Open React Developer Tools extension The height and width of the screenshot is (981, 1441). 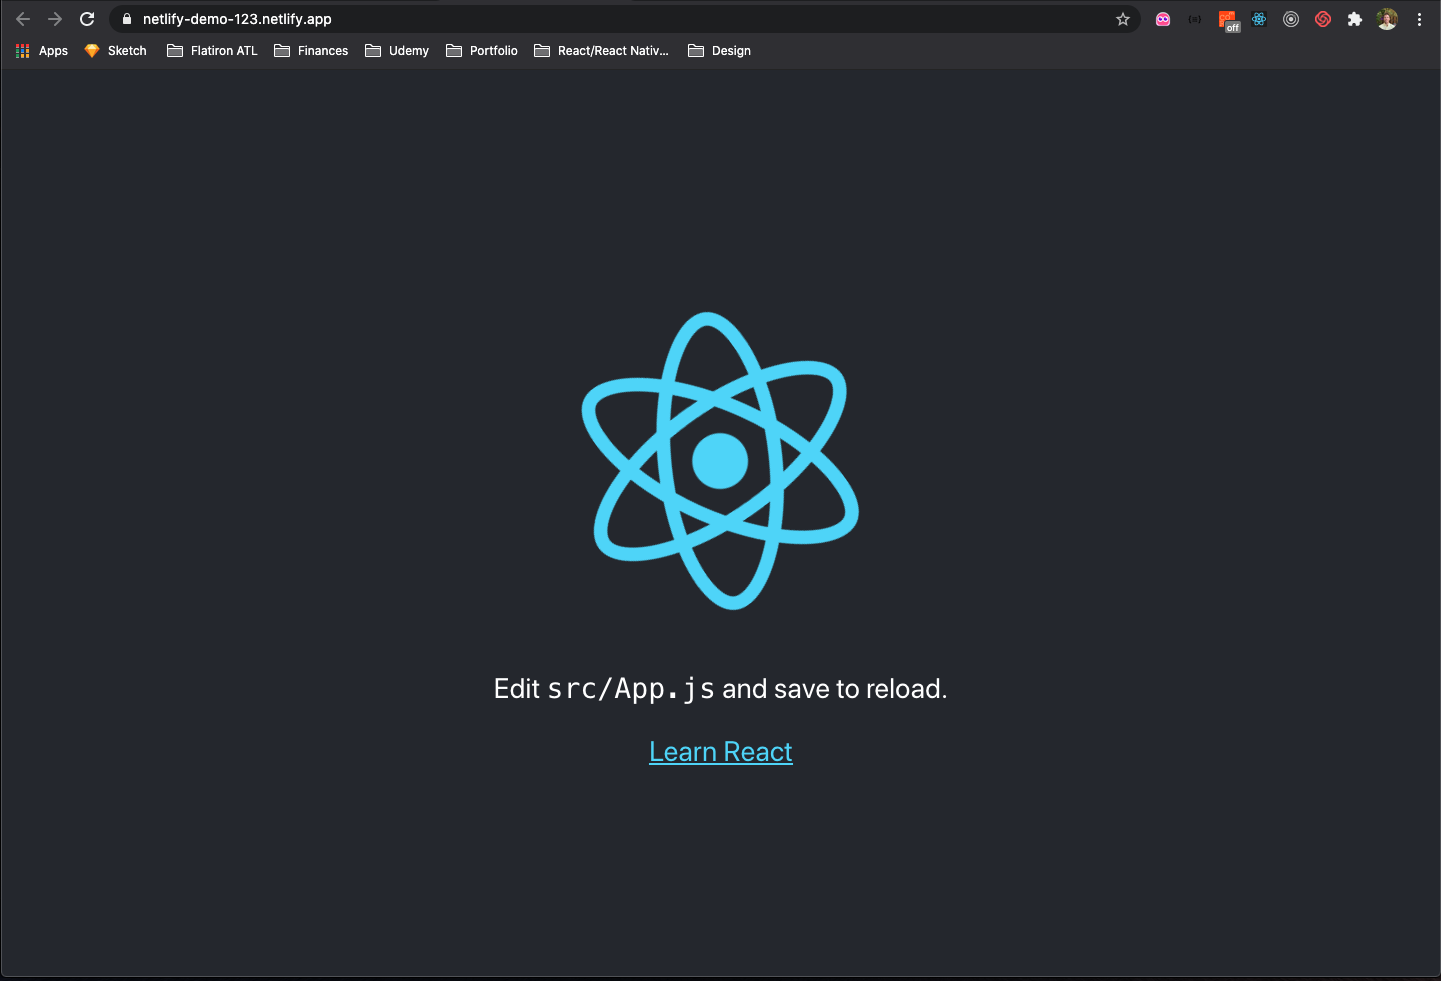click(1259, 19)
